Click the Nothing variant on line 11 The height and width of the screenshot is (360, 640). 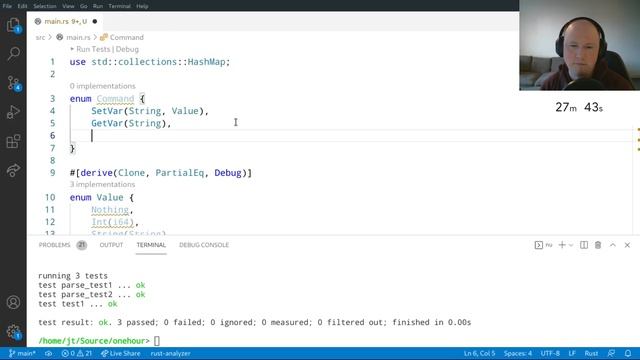tap(110, 210)
